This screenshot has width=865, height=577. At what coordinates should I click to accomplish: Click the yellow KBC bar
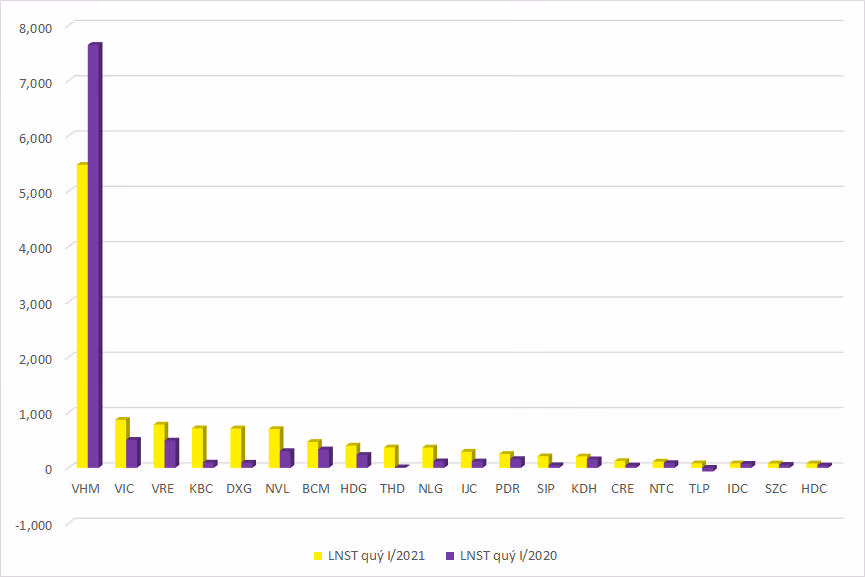(x=197, y=447)
